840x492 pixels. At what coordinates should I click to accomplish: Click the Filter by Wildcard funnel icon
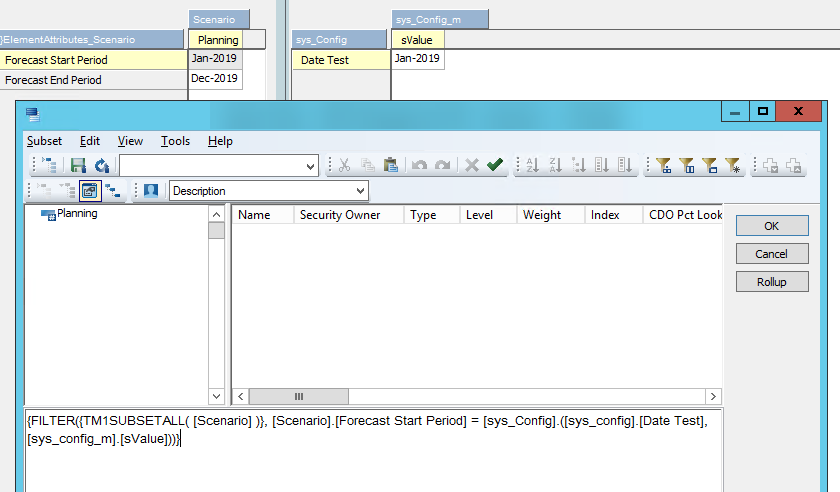pos(732,165)
